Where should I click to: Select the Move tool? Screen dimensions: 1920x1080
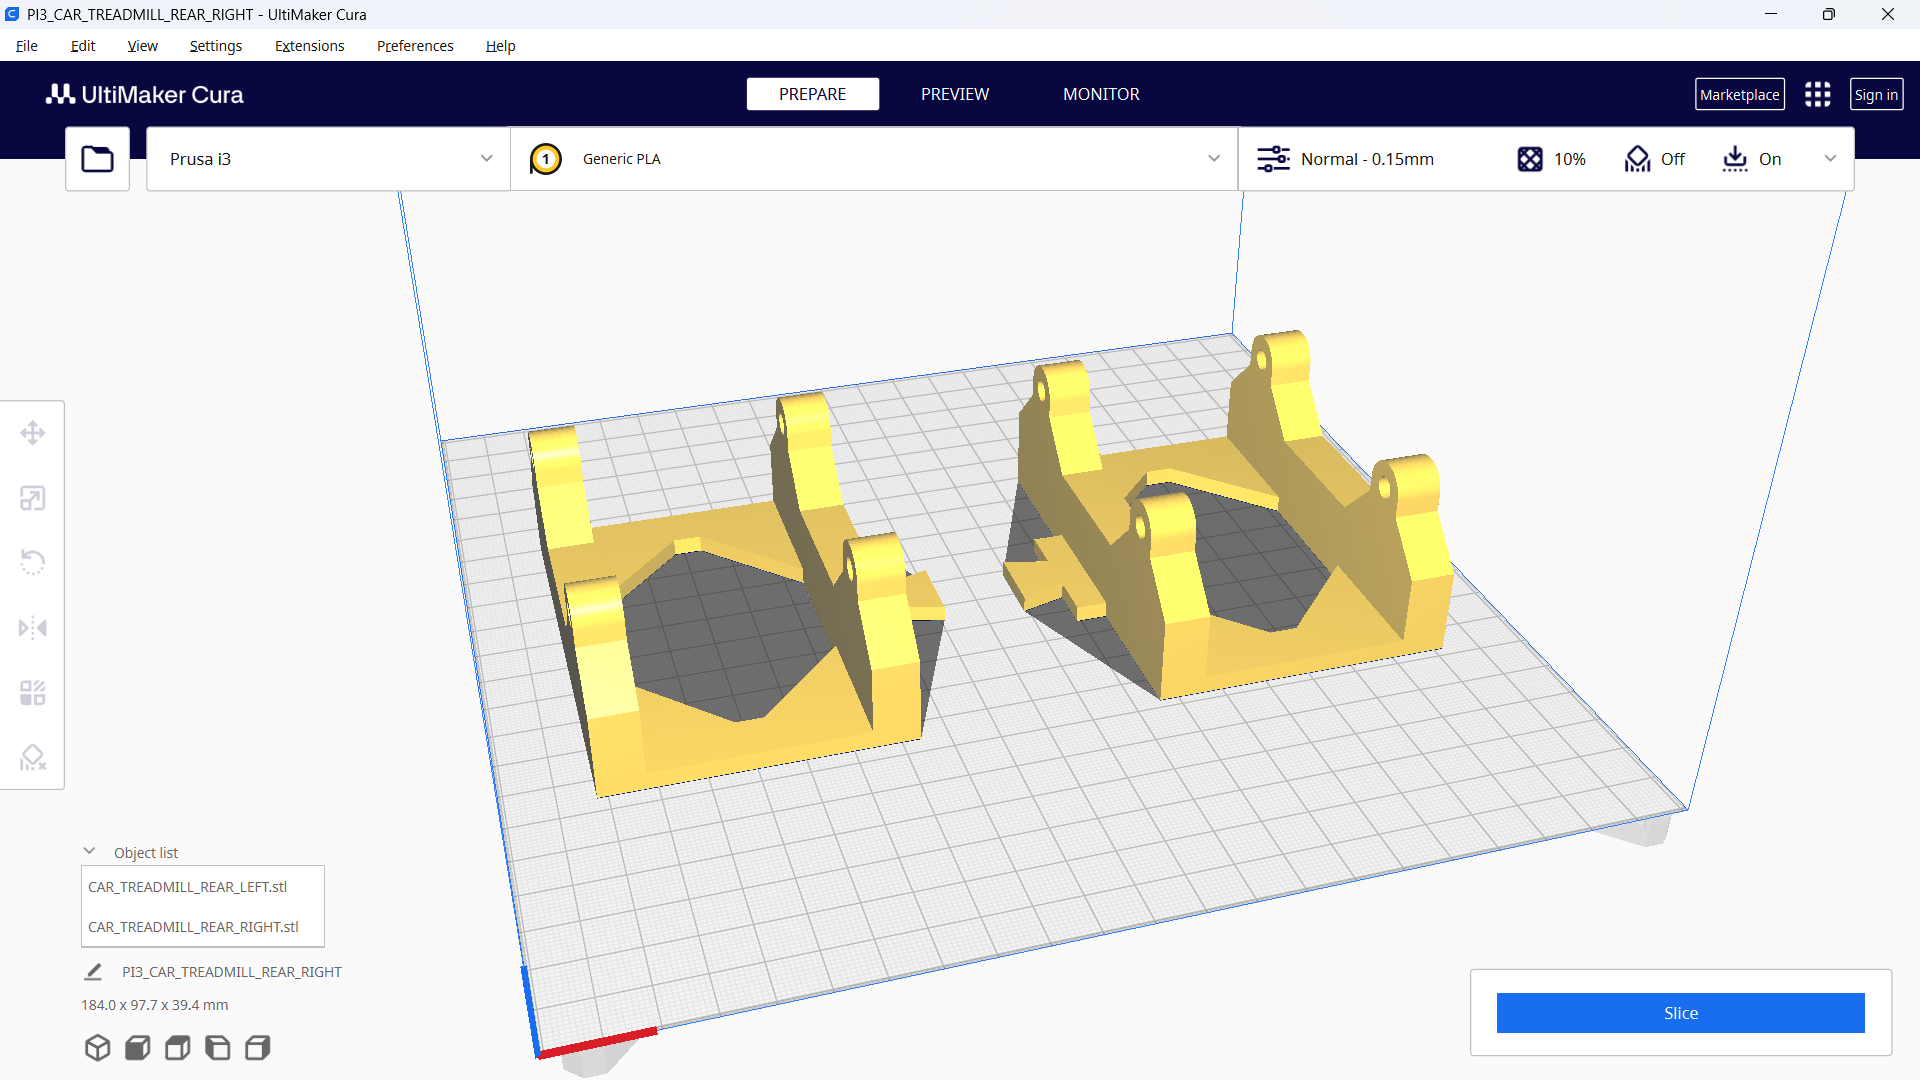(x=33, y=432)
